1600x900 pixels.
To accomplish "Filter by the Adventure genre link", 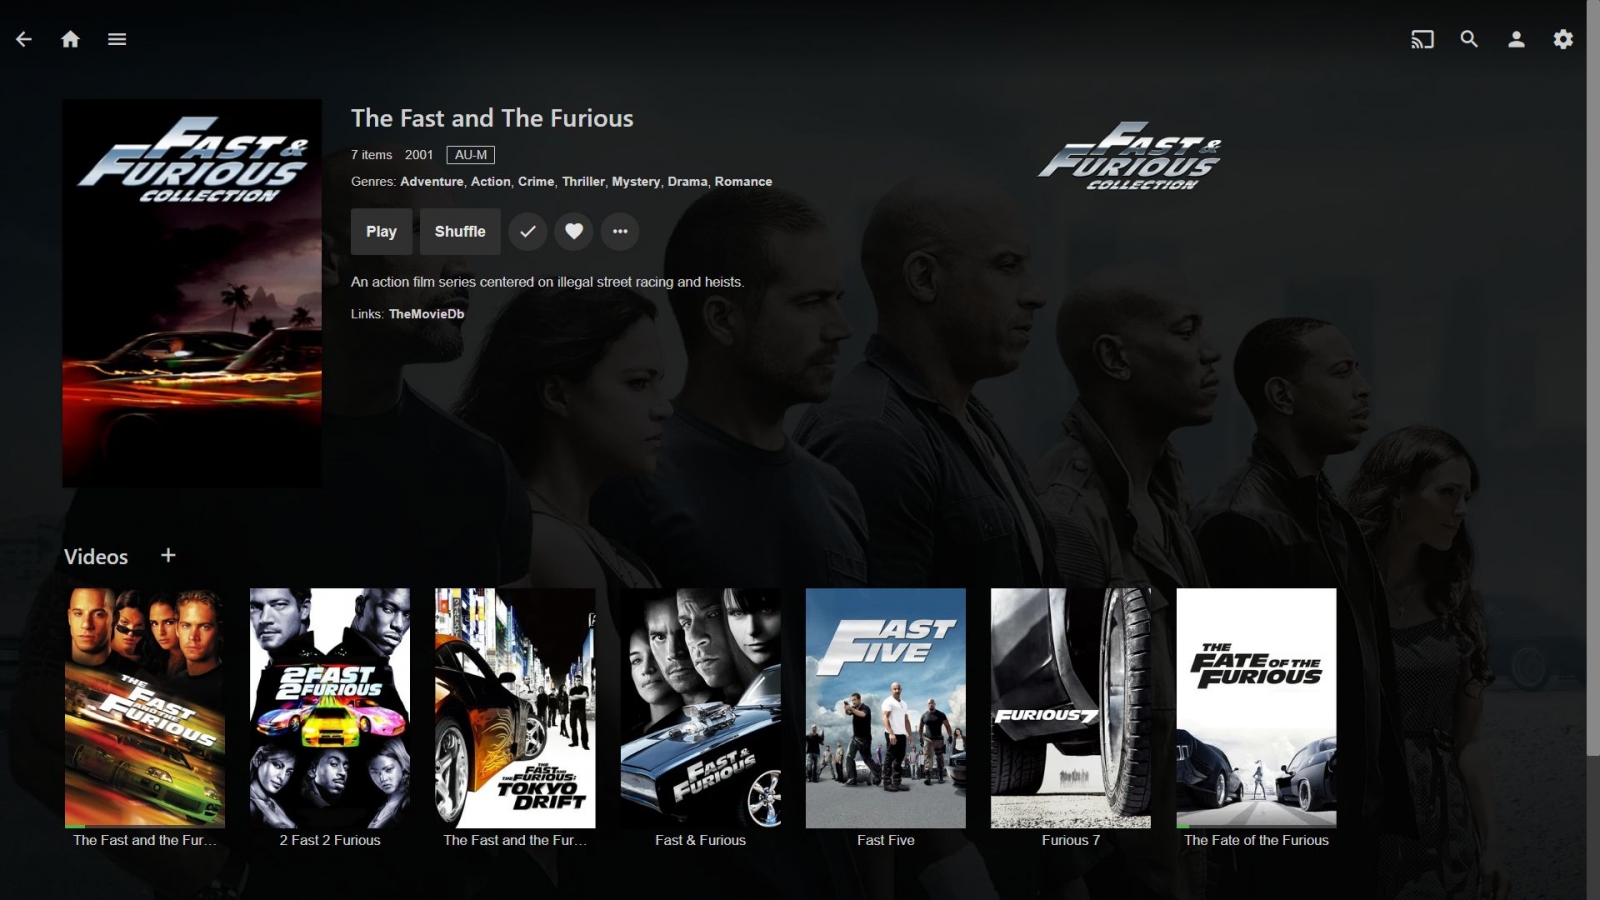I will point(432,182).
